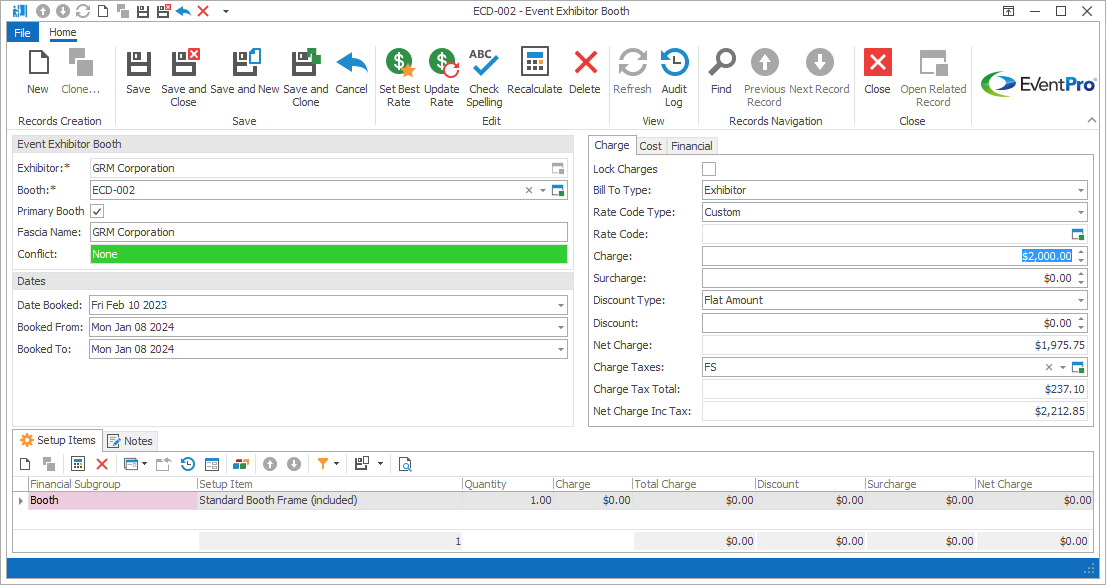Open the Bill To Type dropdown
The height and width of the screenshot is (585, 1106).
coord(1080,191)
